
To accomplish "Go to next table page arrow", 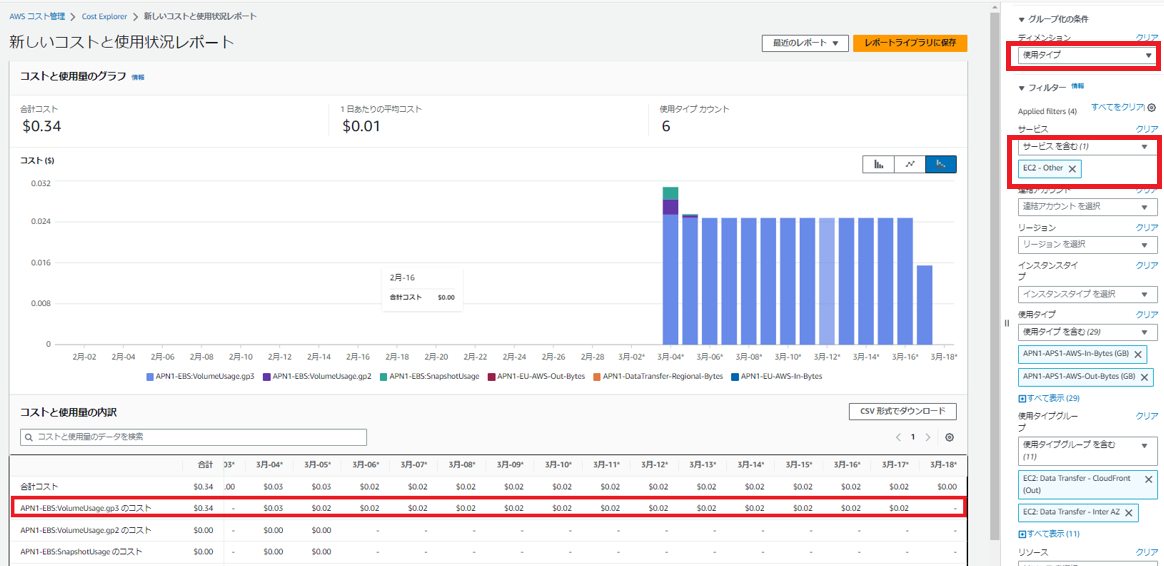I will 928,437.
